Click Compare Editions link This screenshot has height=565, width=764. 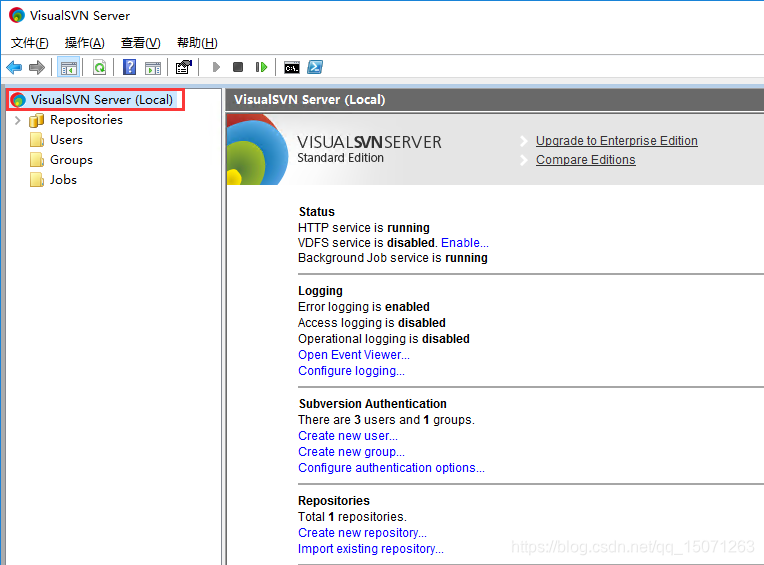585,160
